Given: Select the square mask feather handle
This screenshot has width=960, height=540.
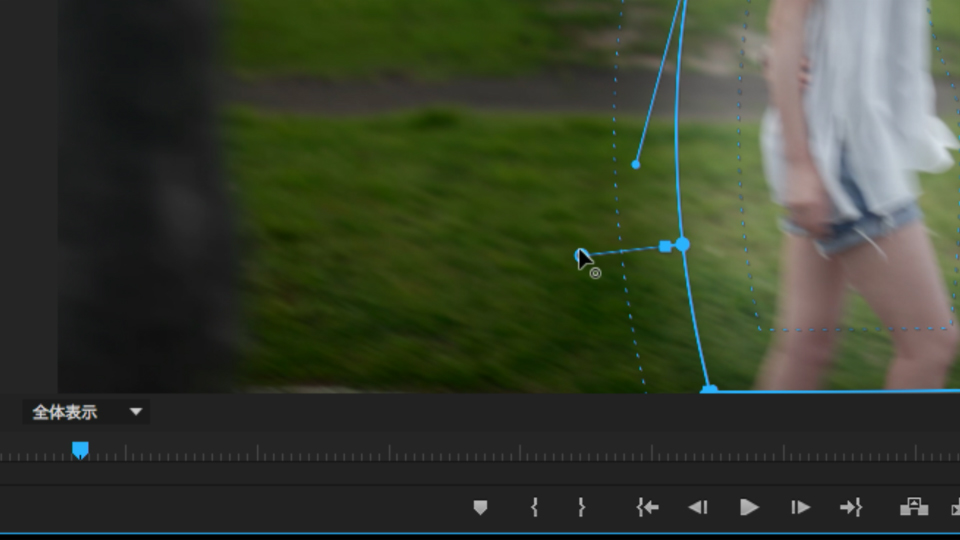Looking at the screenshot, I should [665, 247].
